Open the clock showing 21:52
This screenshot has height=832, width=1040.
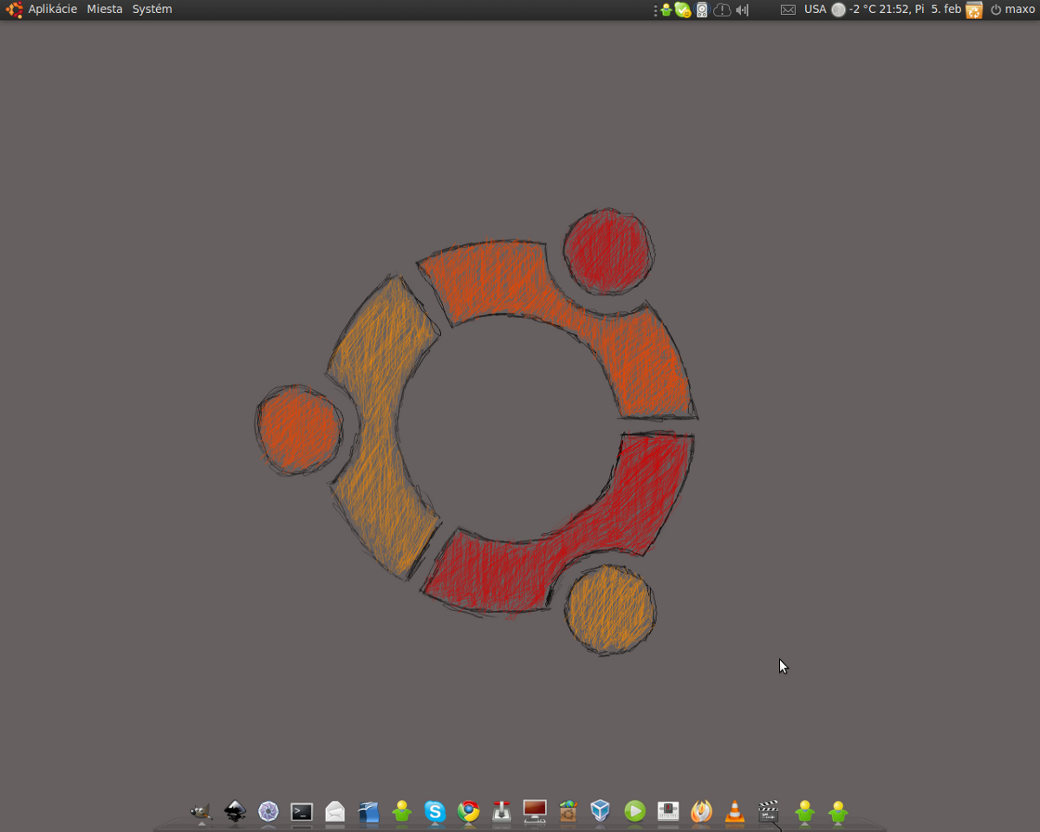point(920,9)
